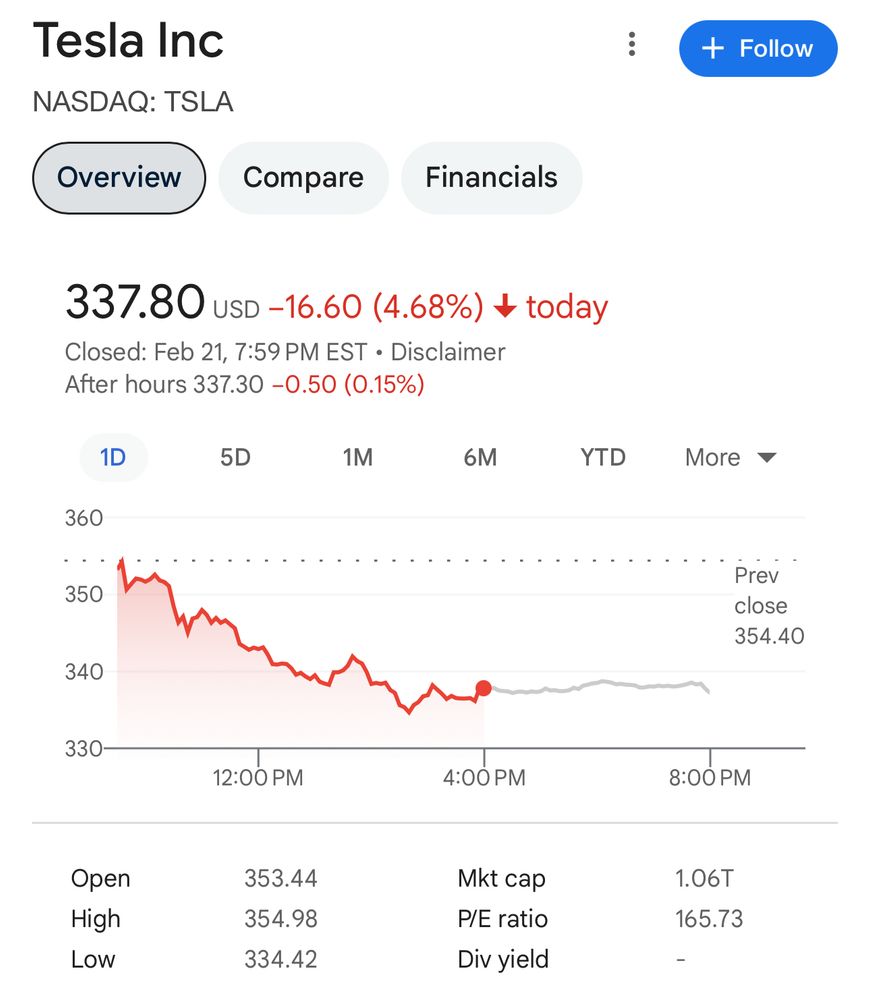The height and width of the screenshot is (1000, 870).
Task: Click the red closing price dot on chart
Action: 484,688
